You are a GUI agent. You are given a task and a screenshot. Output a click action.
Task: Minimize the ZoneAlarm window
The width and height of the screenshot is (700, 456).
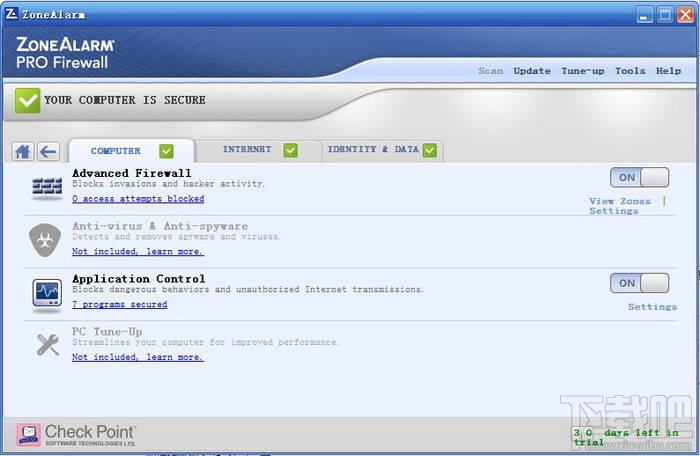(x=644, y=14)
